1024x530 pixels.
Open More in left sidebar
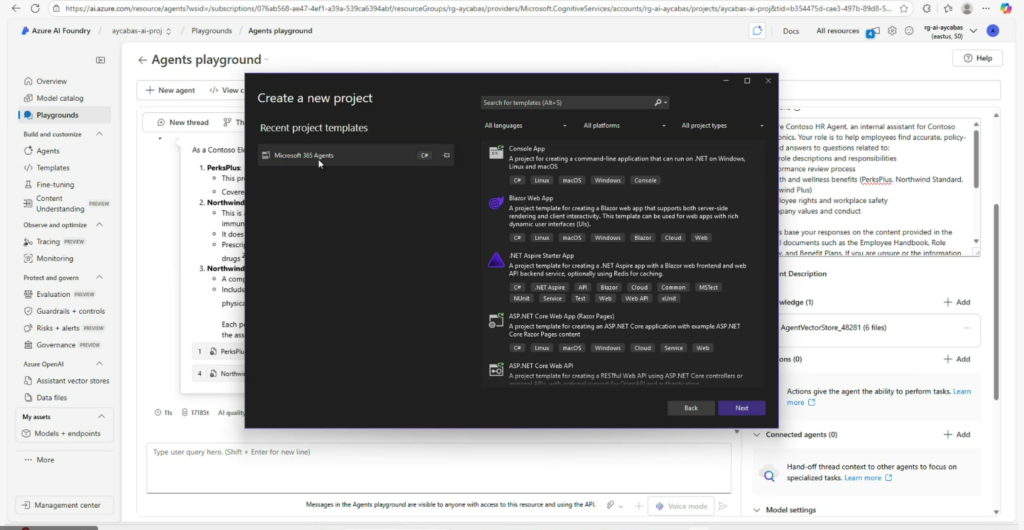tap(39, 460)
